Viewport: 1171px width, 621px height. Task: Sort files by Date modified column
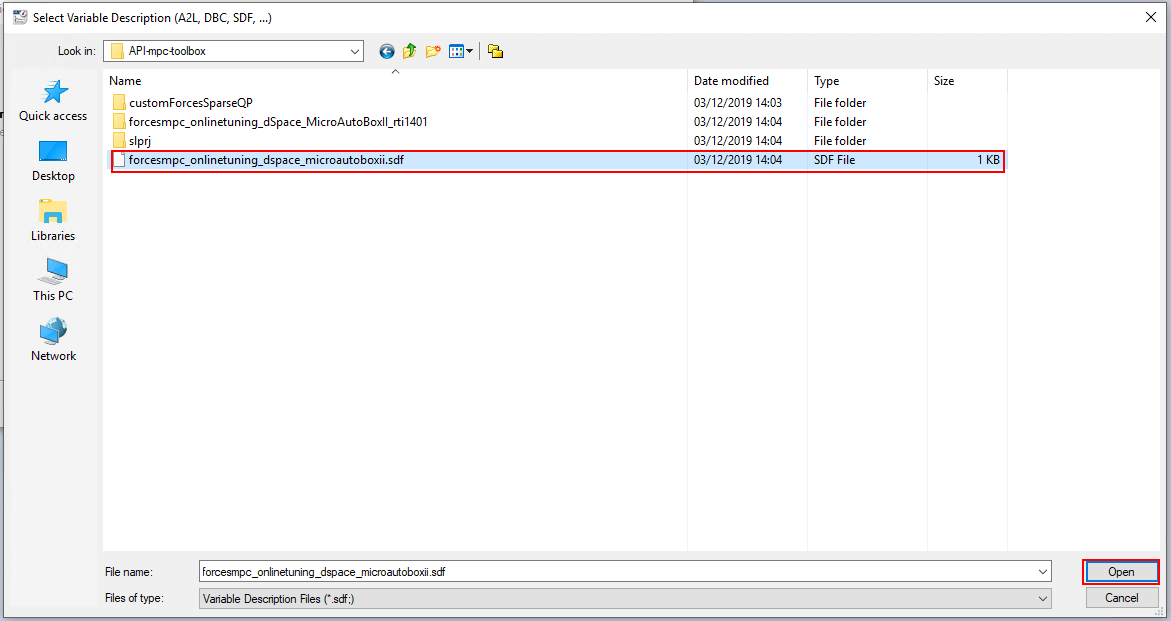[731, 81]
